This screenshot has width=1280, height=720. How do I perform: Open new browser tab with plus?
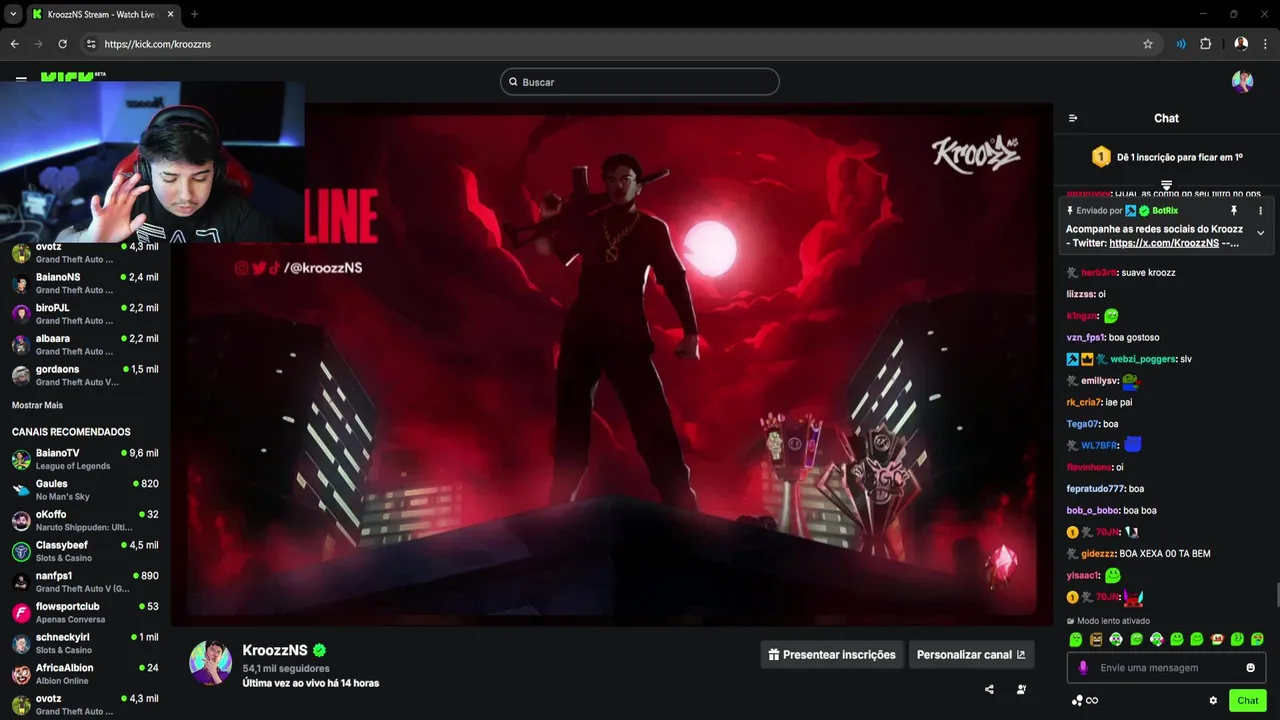click(x=194, y=14)
